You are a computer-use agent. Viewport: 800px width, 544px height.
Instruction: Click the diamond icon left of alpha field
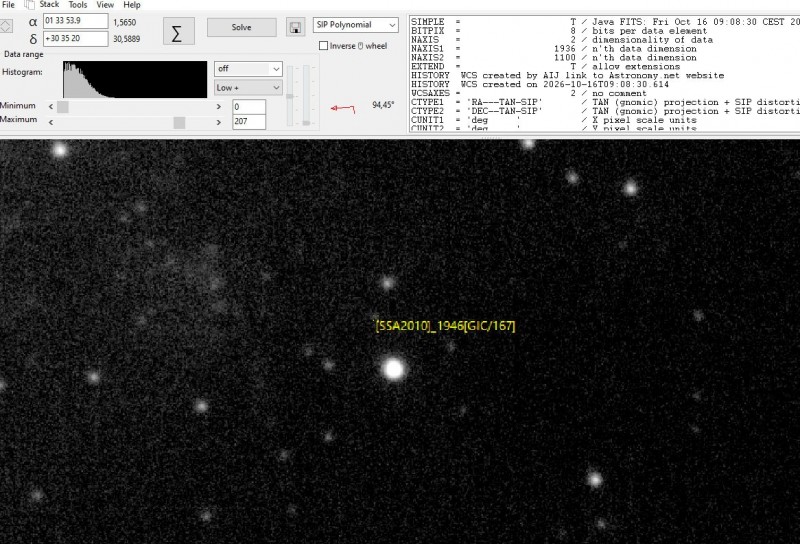6,26
